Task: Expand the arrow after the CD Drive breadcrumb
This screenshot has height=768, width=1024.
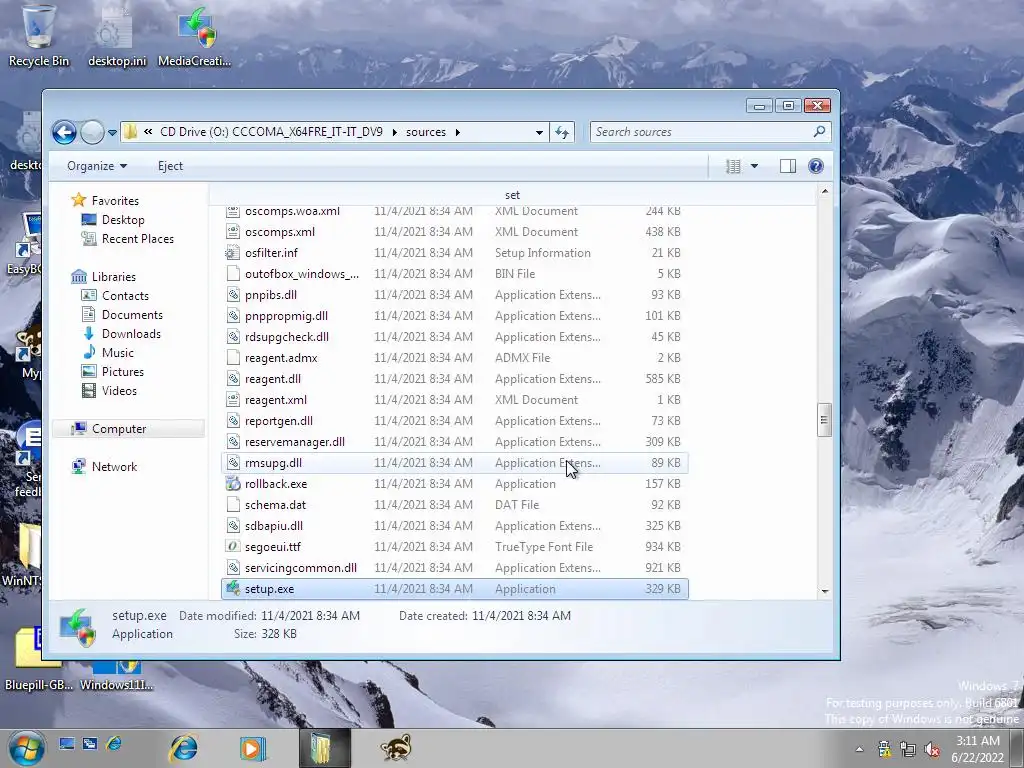Action: tap(394, 132)
